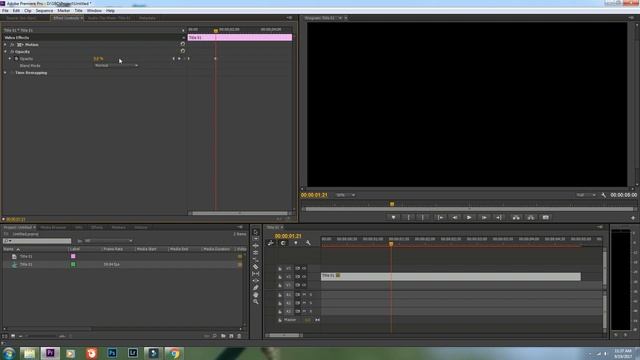Click the Clear trash icon in Project panel
Viewport: 640px width, 360px height.
(x=239, y=336)
